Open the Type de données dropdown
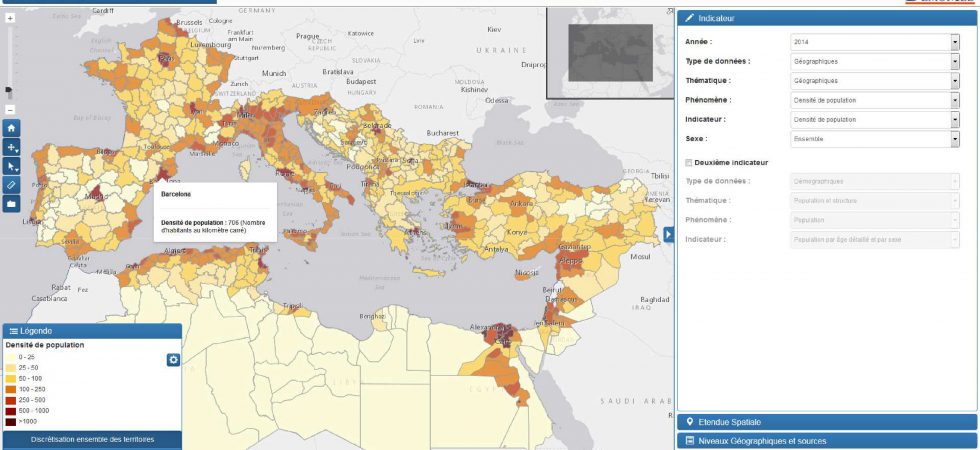 [x=874, y=62]
